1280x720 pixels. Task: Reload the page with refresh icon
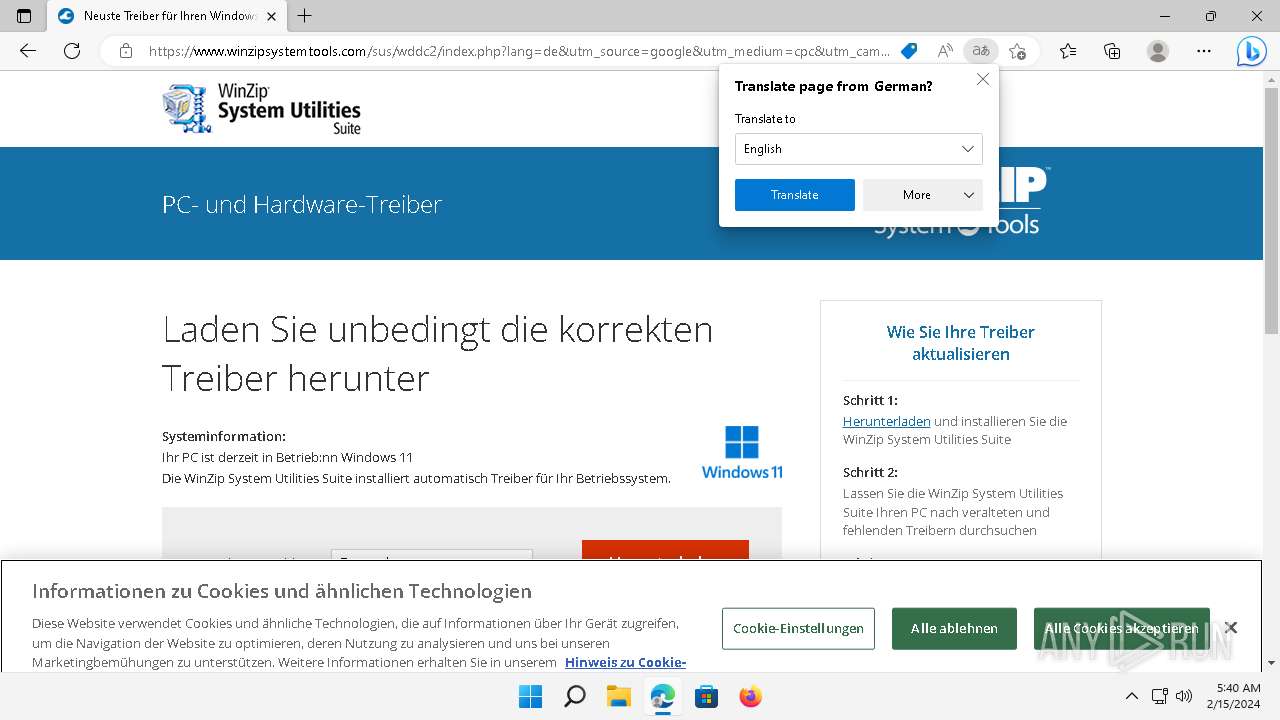tap(72, 51)
